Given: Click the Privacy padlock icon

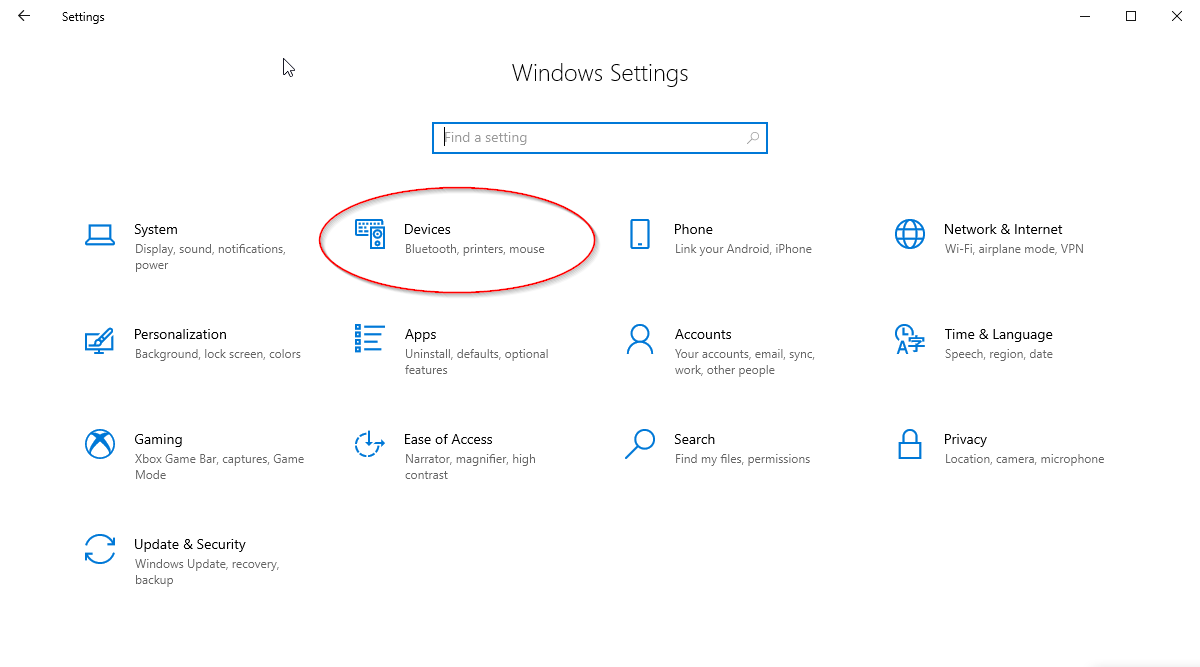Looking at the screenshot, I should [910, 444].
